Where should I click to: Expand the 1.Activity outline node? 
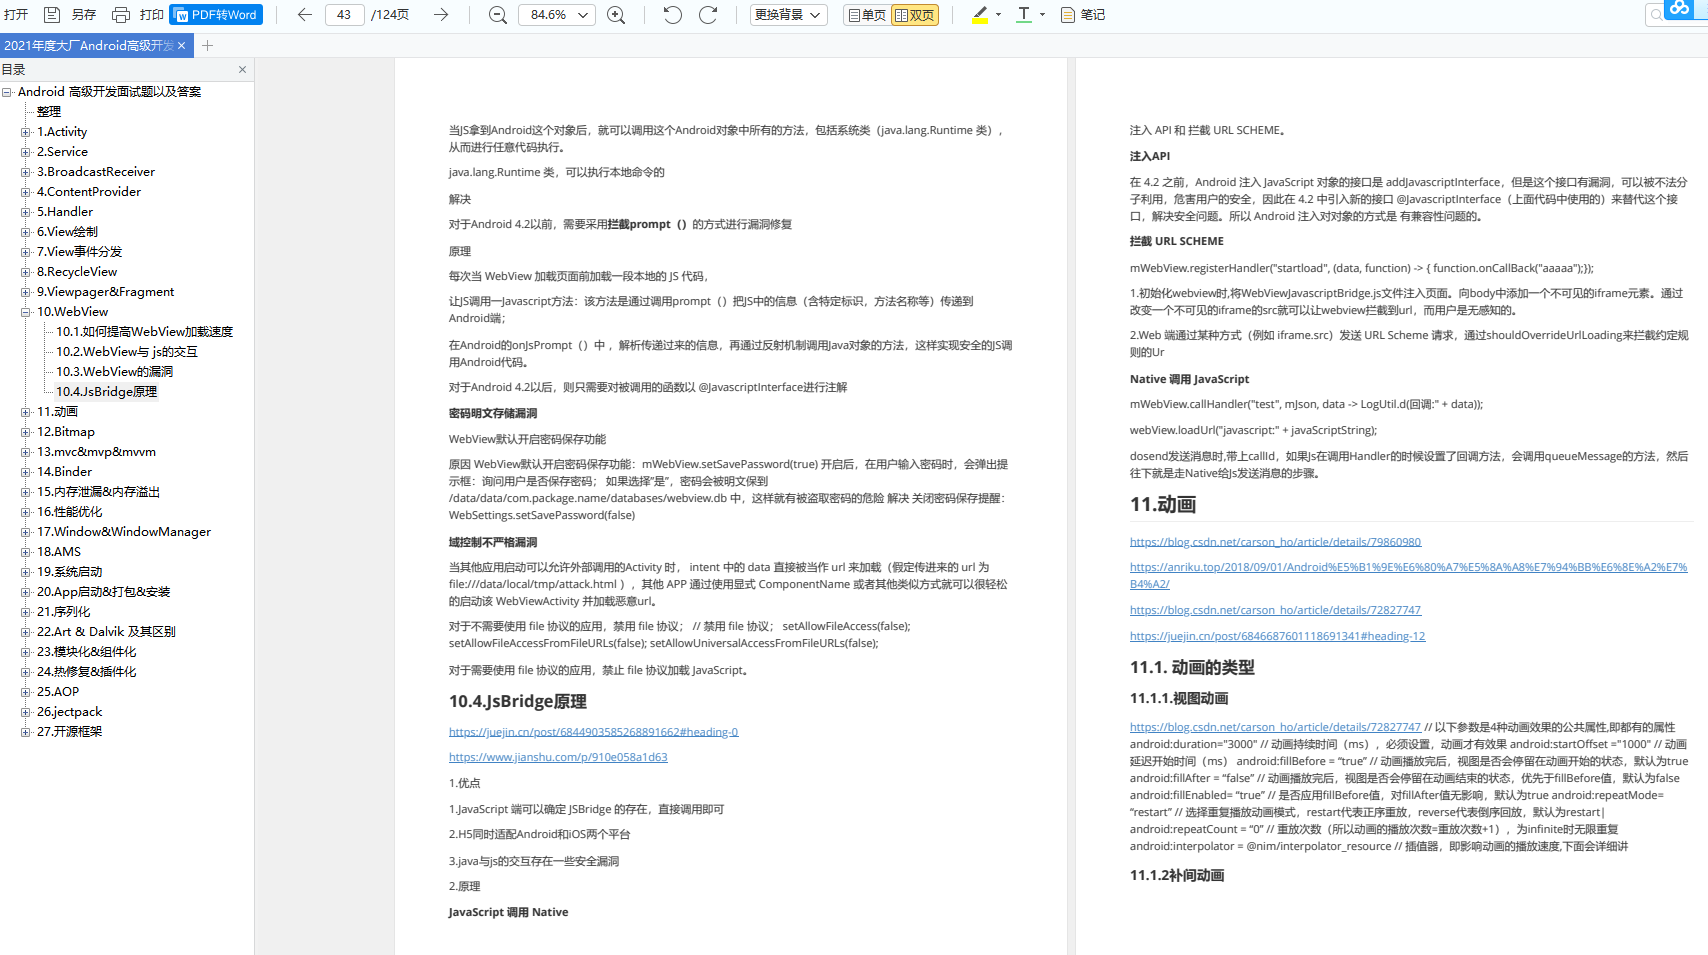[x=26, y=132]
